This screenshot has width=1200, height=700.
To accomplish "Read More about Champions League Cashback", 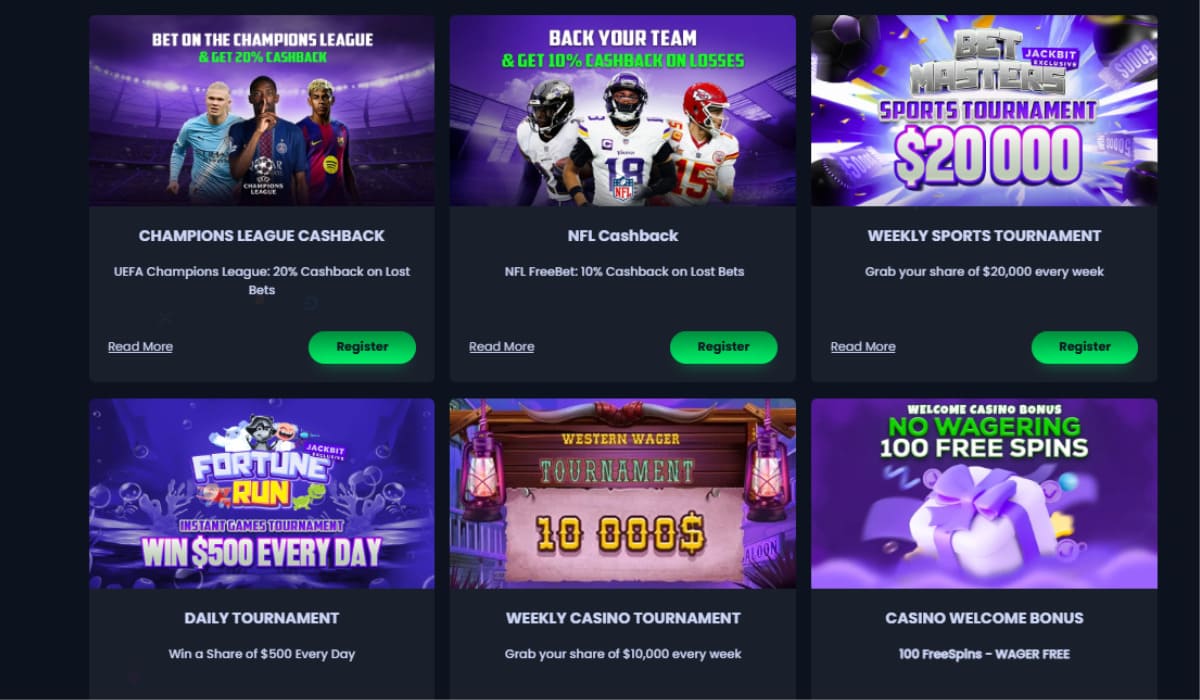I will tap(140, 347).
